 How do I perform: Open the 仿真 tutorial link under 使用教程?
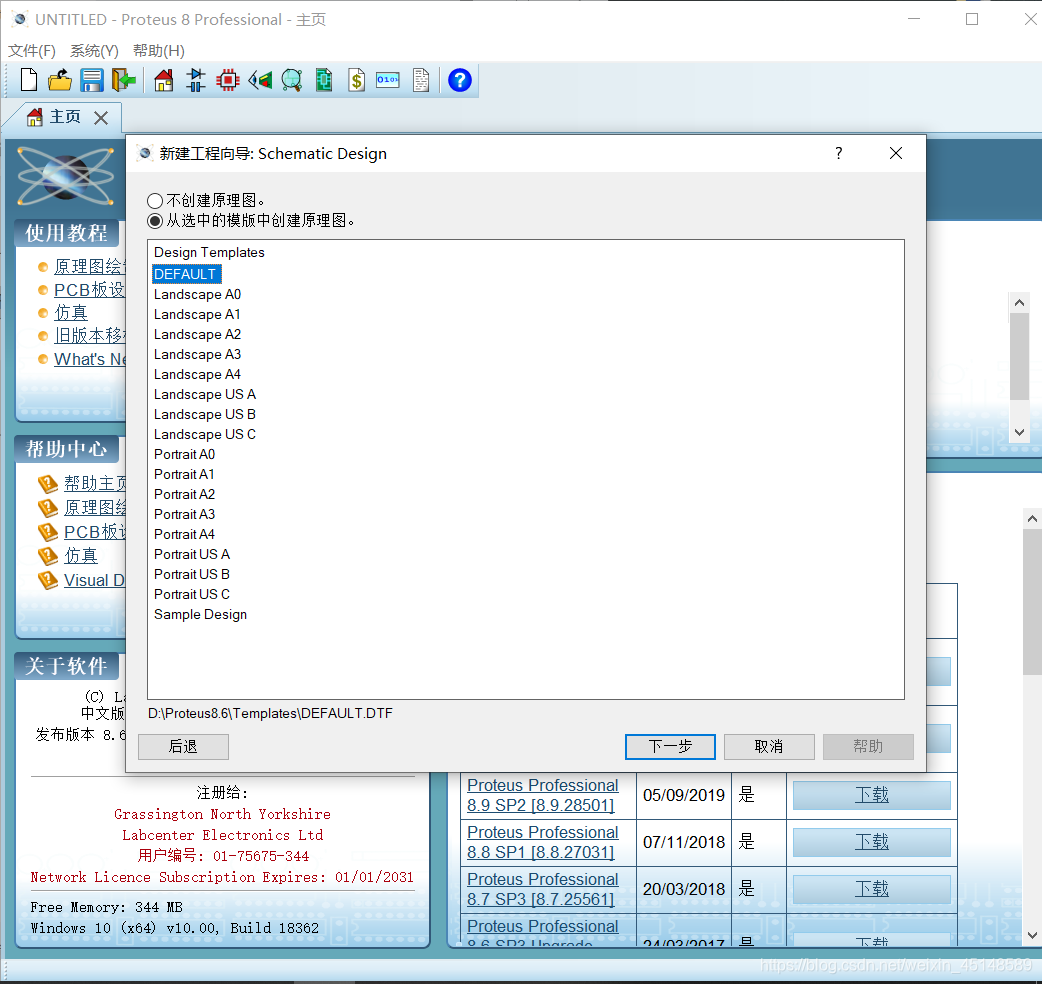click(x=71, y=312)
